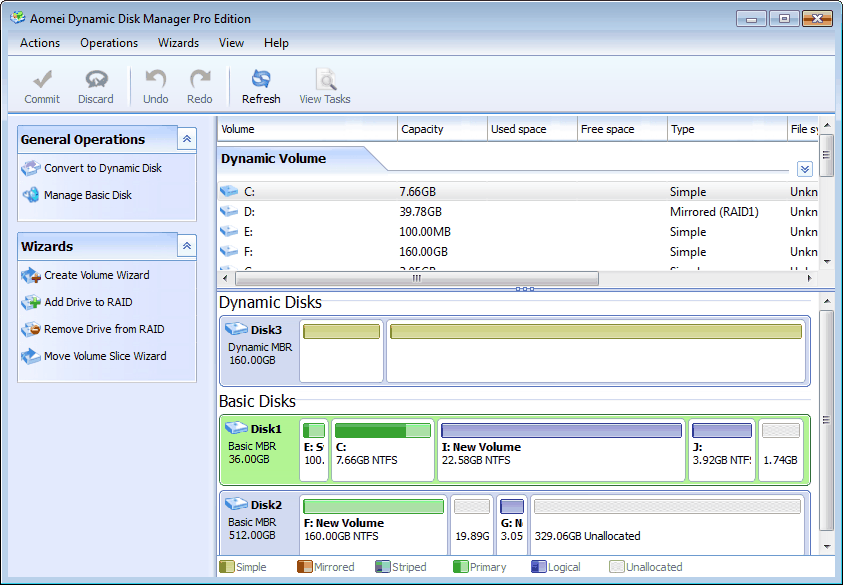Select the Disk3 dynamic disk icon

coord(236,329)
